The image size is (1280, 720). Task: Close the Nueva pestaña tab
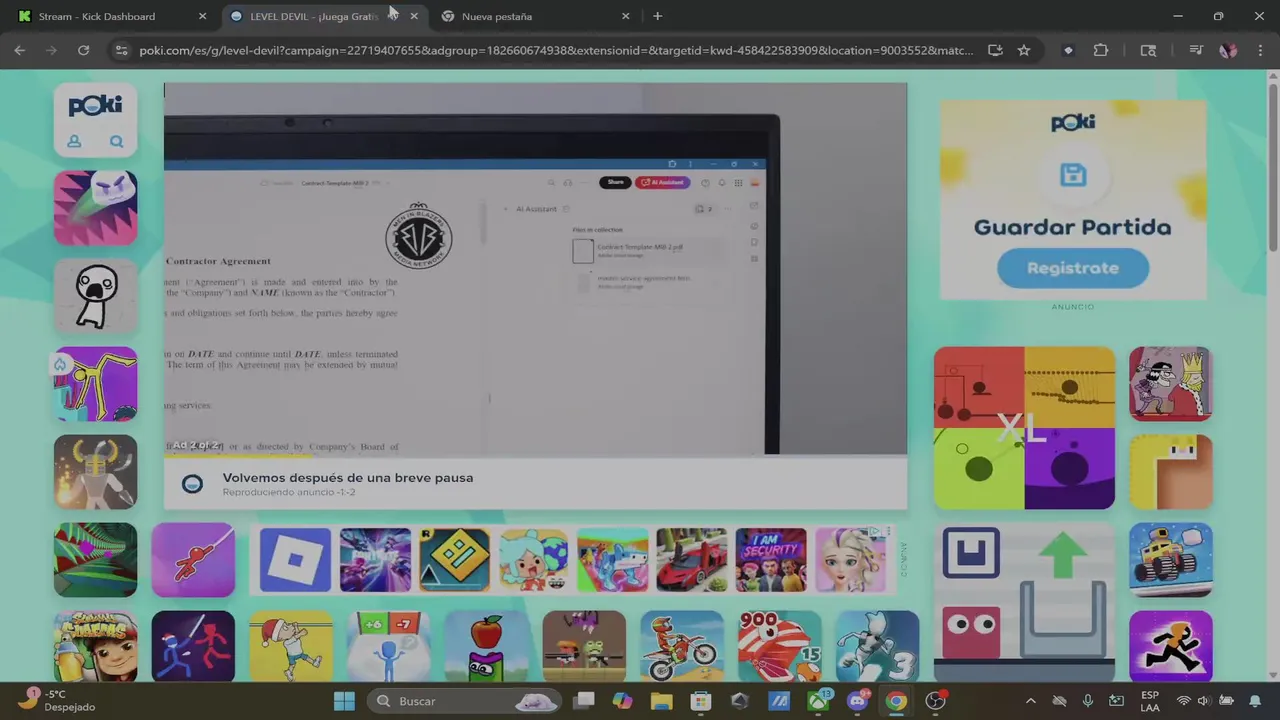(625, 16)
